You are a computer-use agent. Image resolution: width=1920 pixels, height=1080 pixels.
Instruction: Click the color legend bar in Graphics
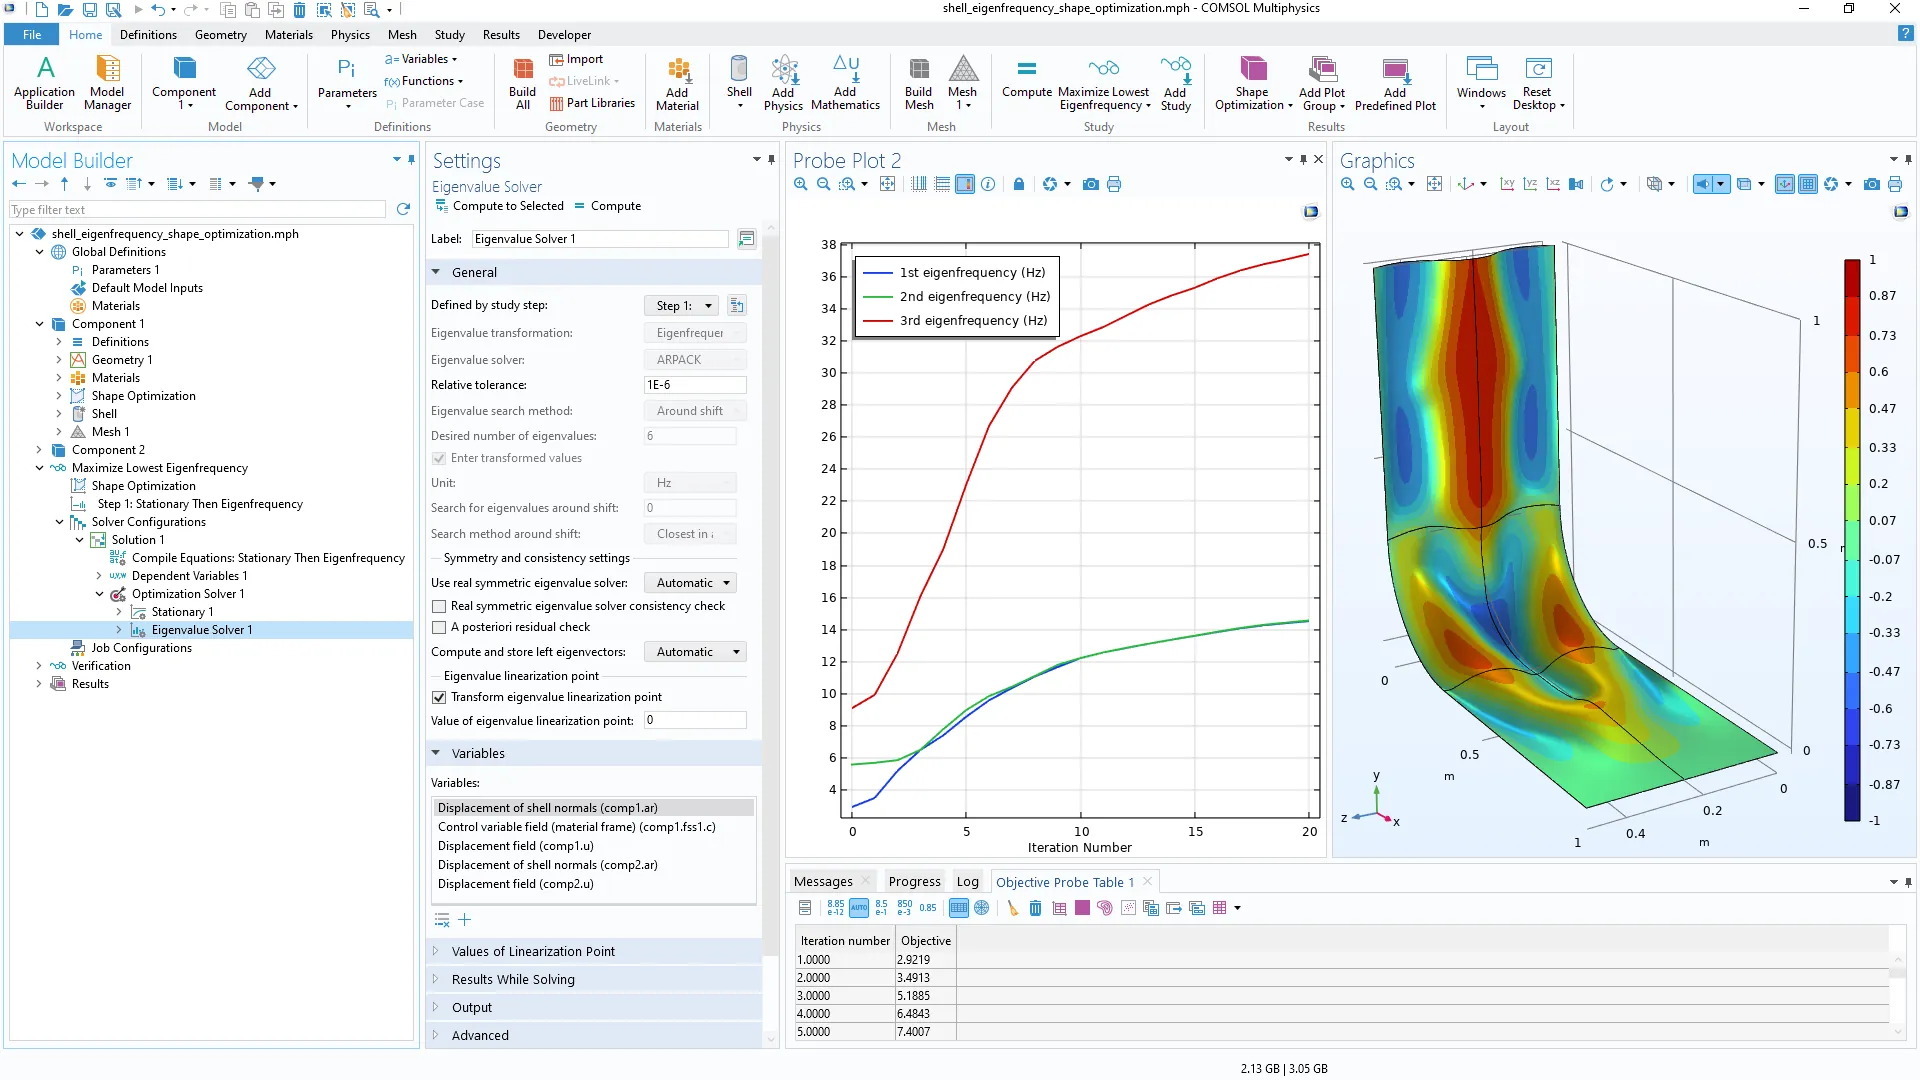pos(1852,540)
